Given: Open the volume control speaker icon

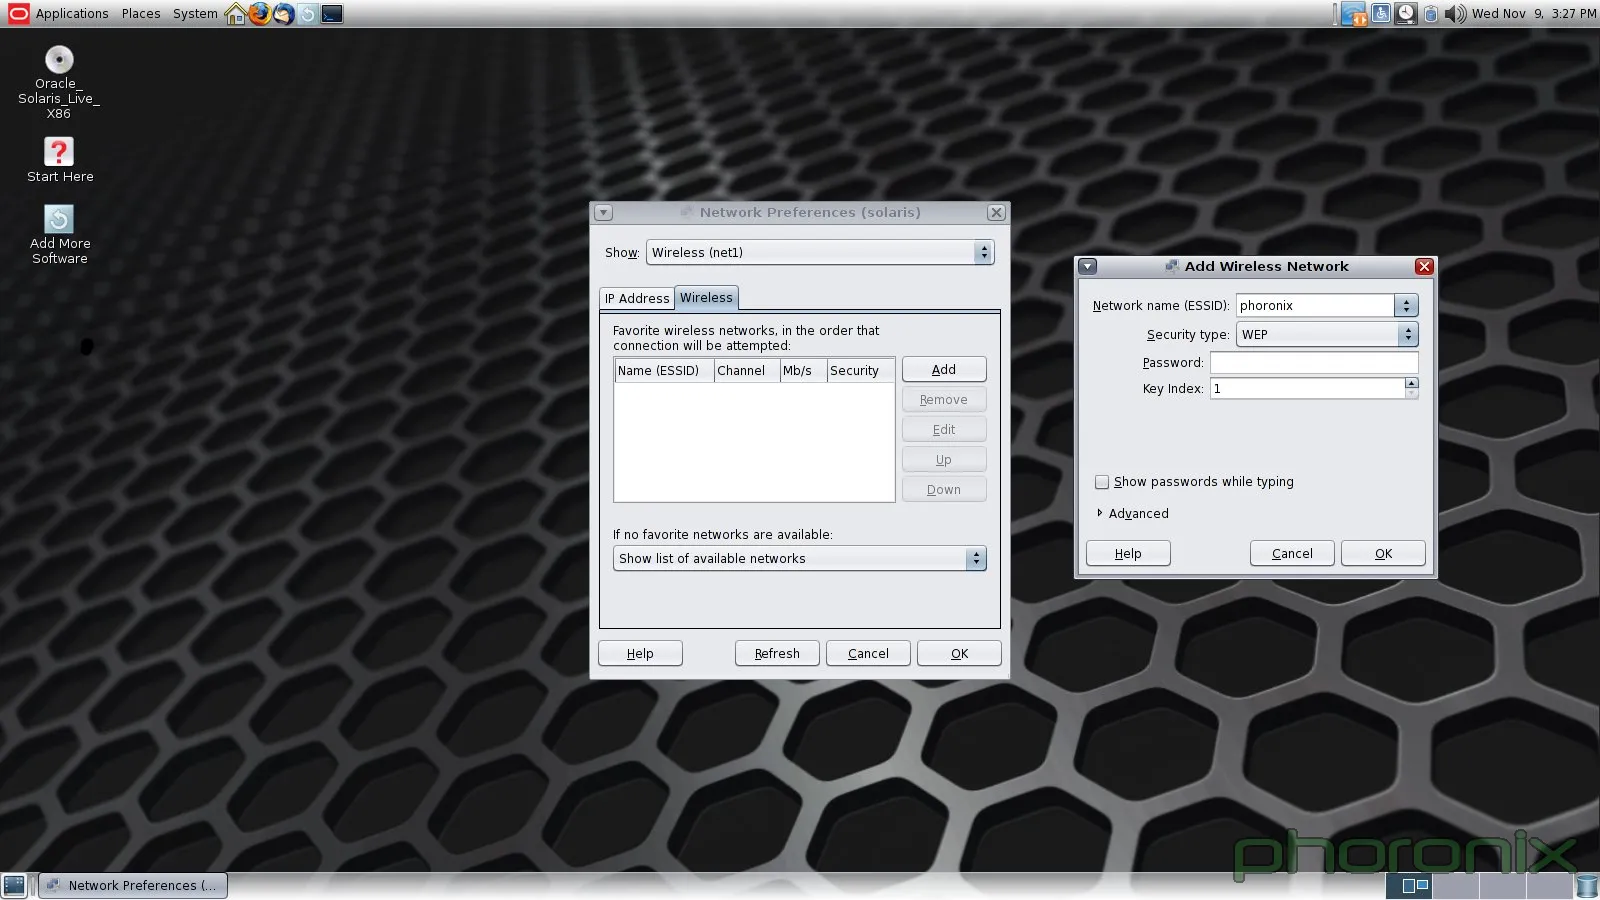Looking at the screenshot, I should coord(1455,14).
